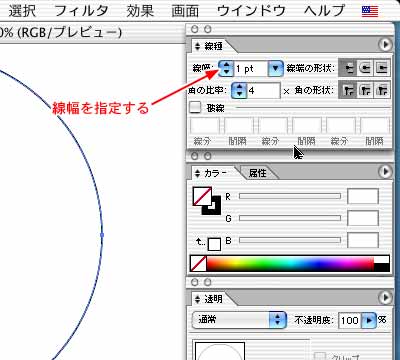The image size is (400, 360).
Task: Click the fill/stroke None swatch in Color panel
Action: tap(198, 264)
